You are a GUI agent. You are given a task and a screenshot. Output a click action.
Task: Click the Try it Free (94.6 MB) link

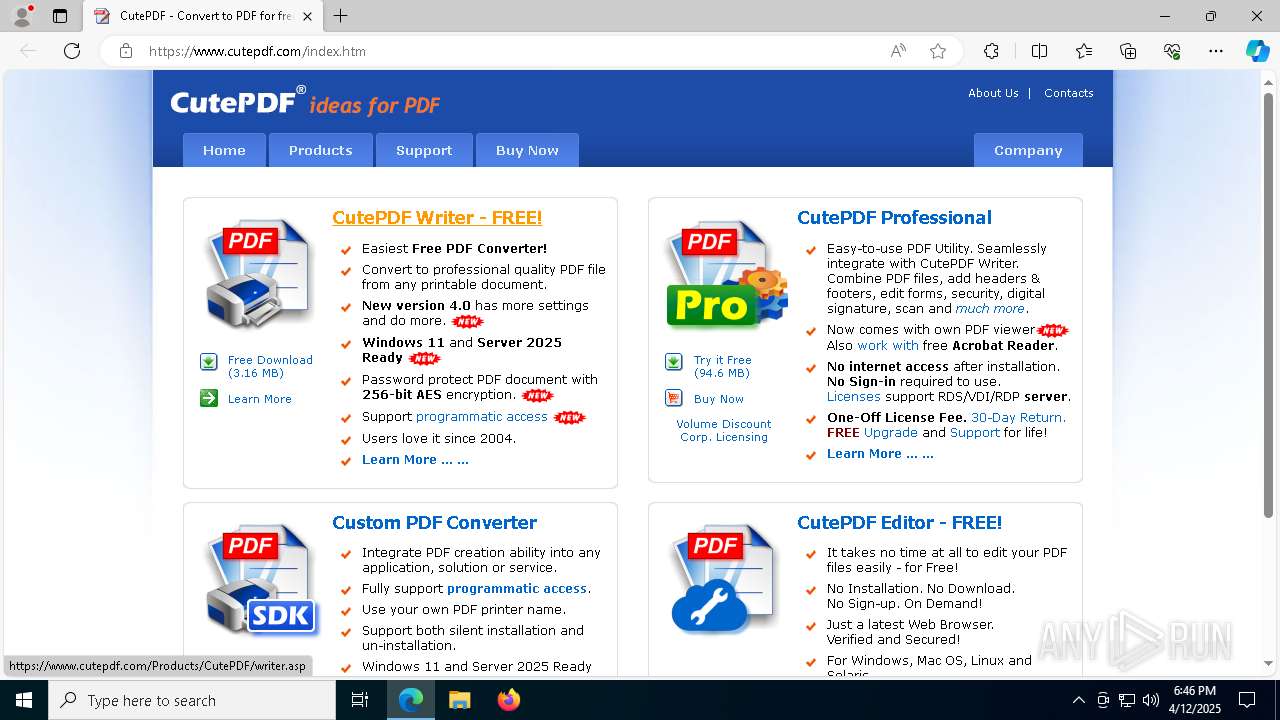[722, 366]
